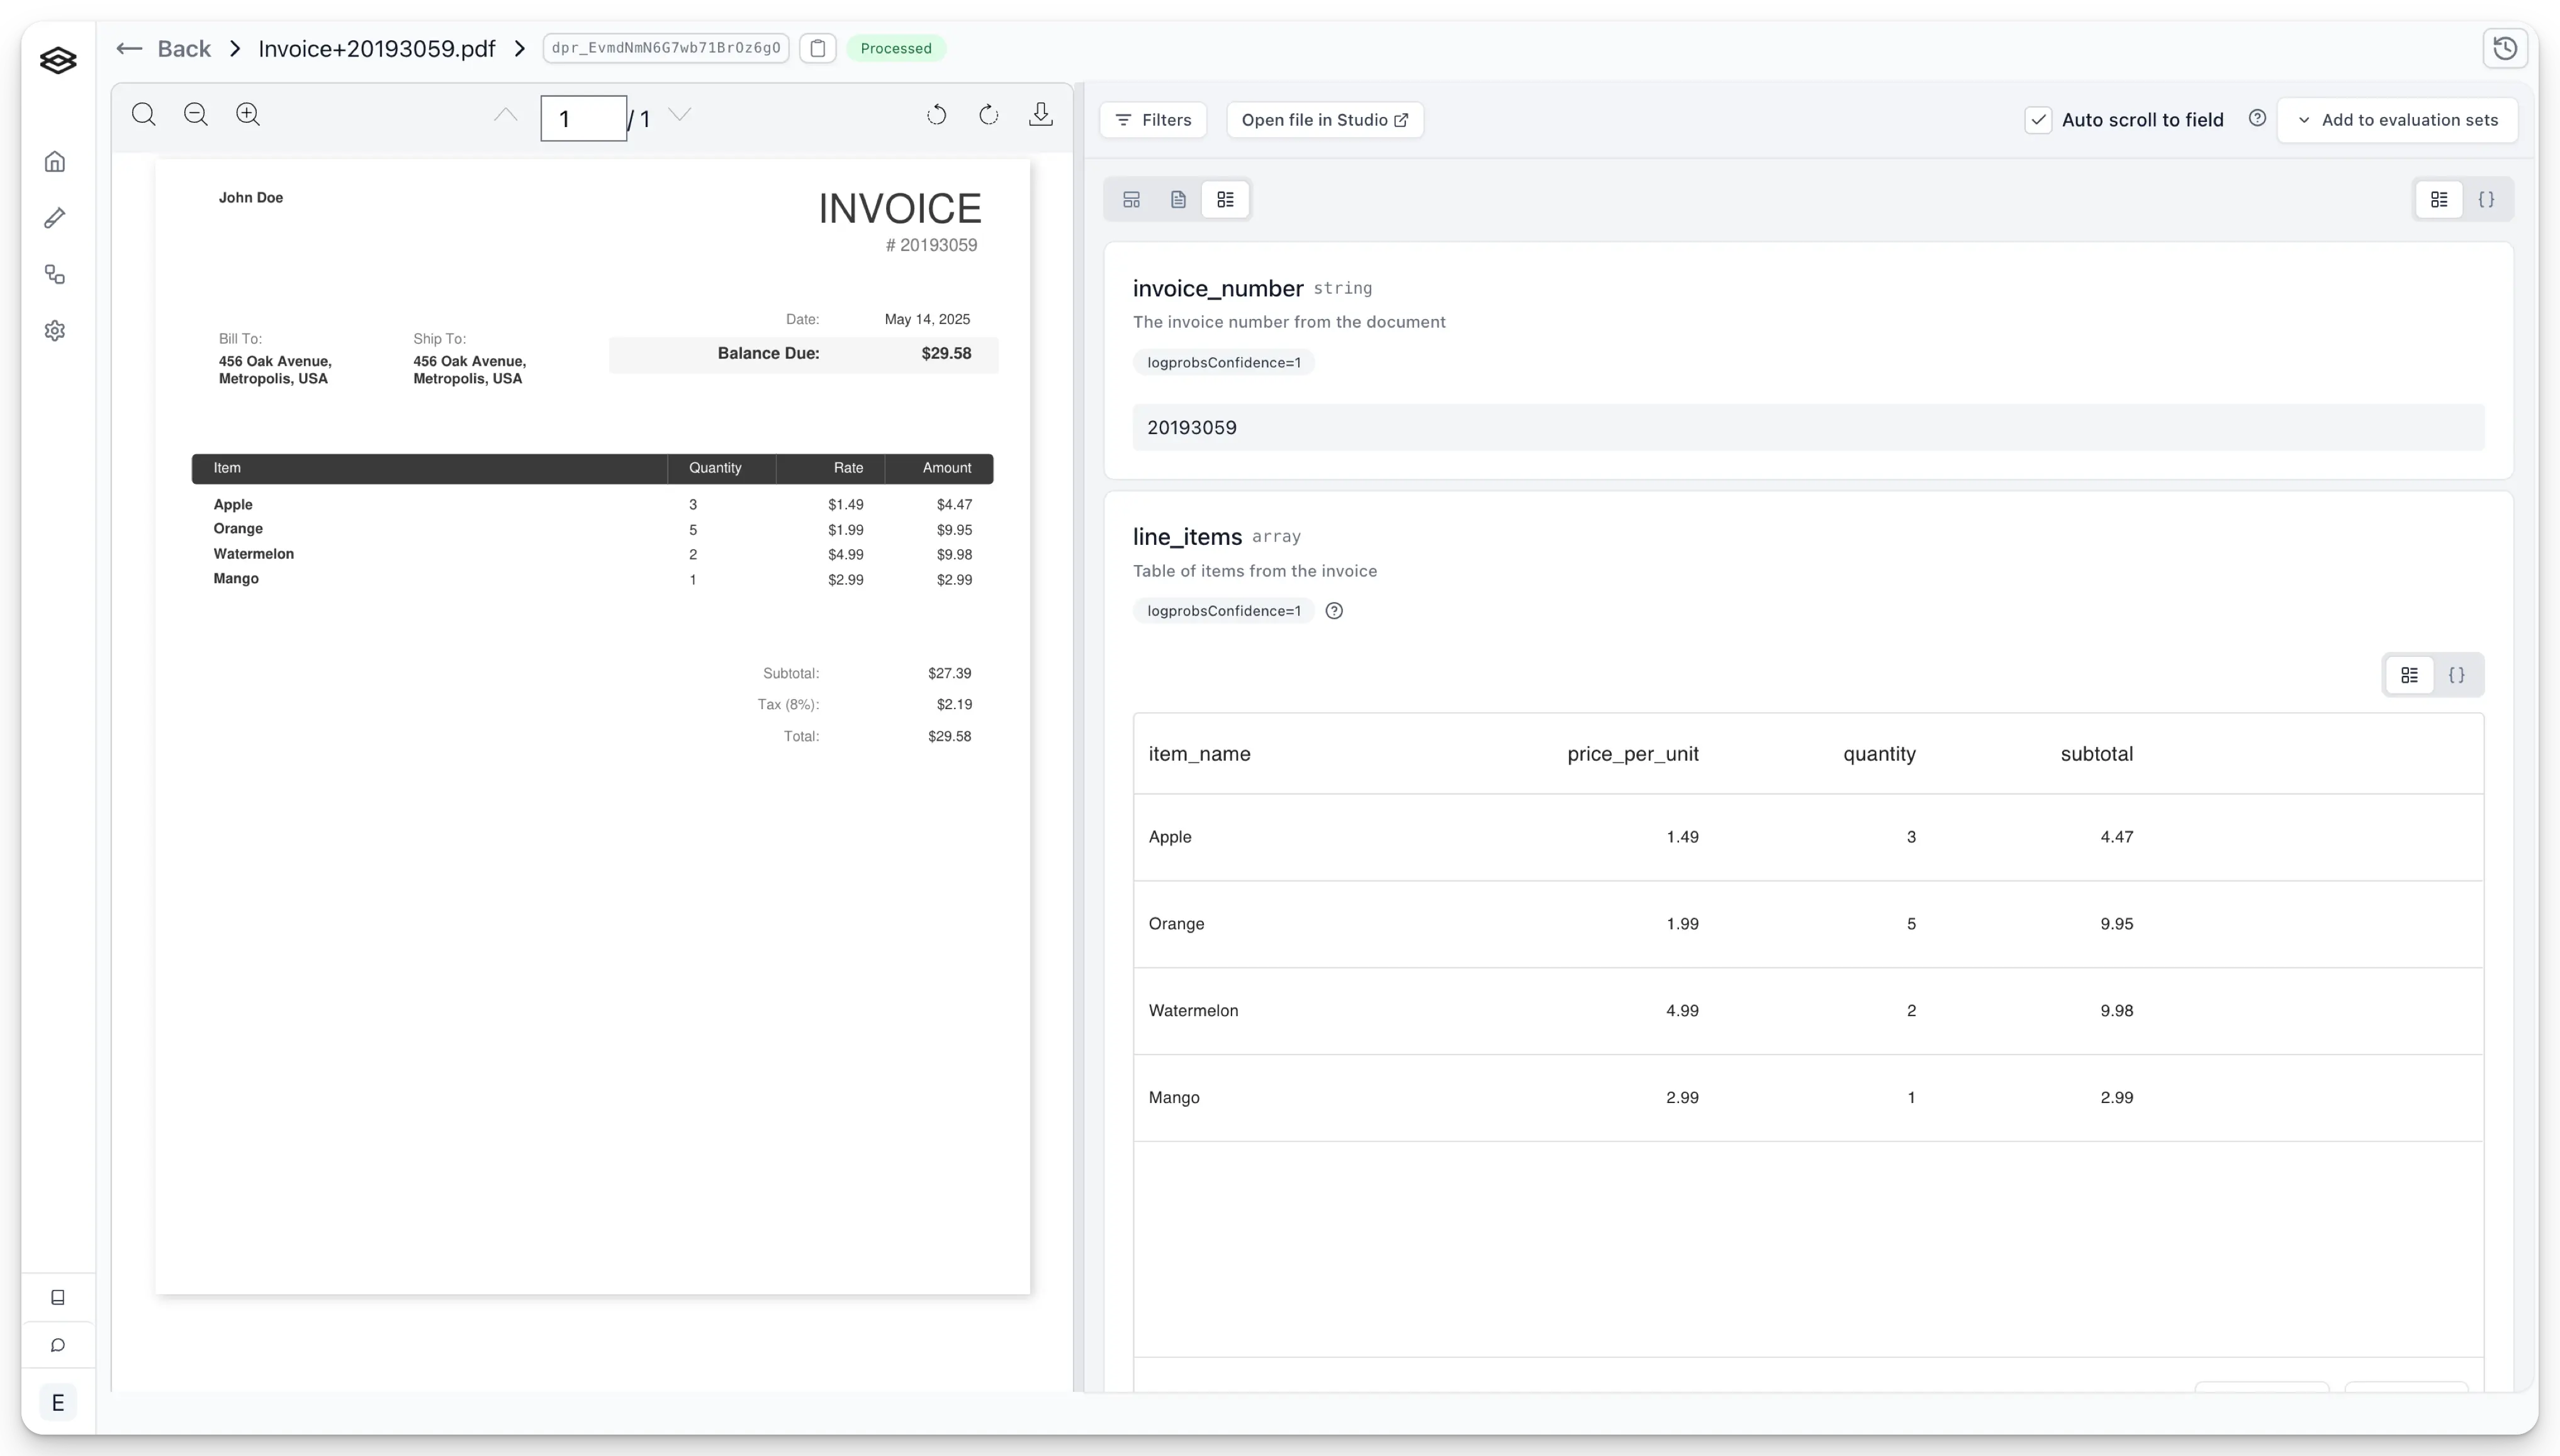
Task: Select table view for line_items
Action: 2410,675
